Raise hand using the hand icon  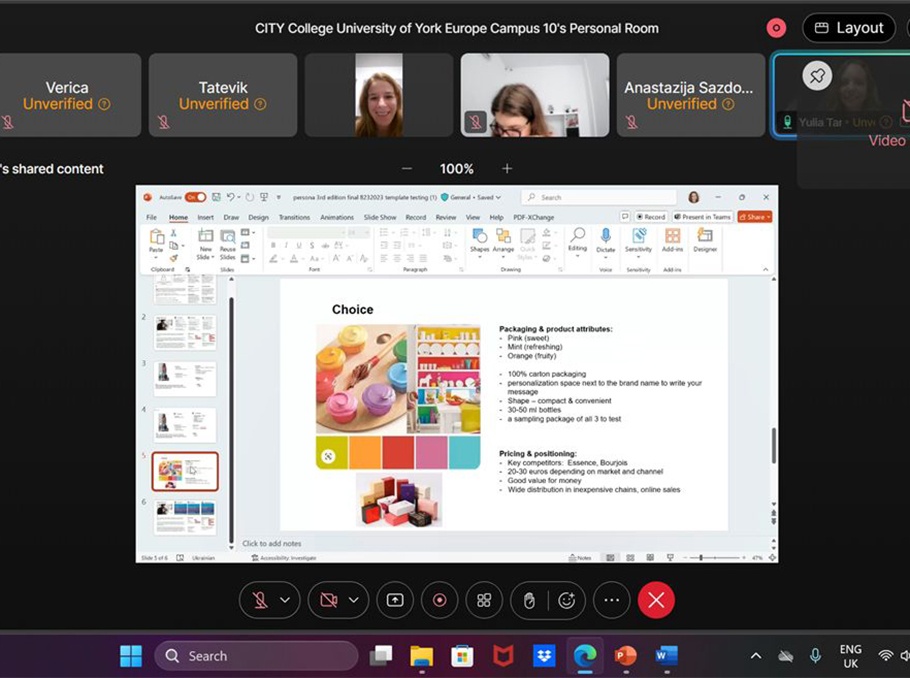[529, 600]
